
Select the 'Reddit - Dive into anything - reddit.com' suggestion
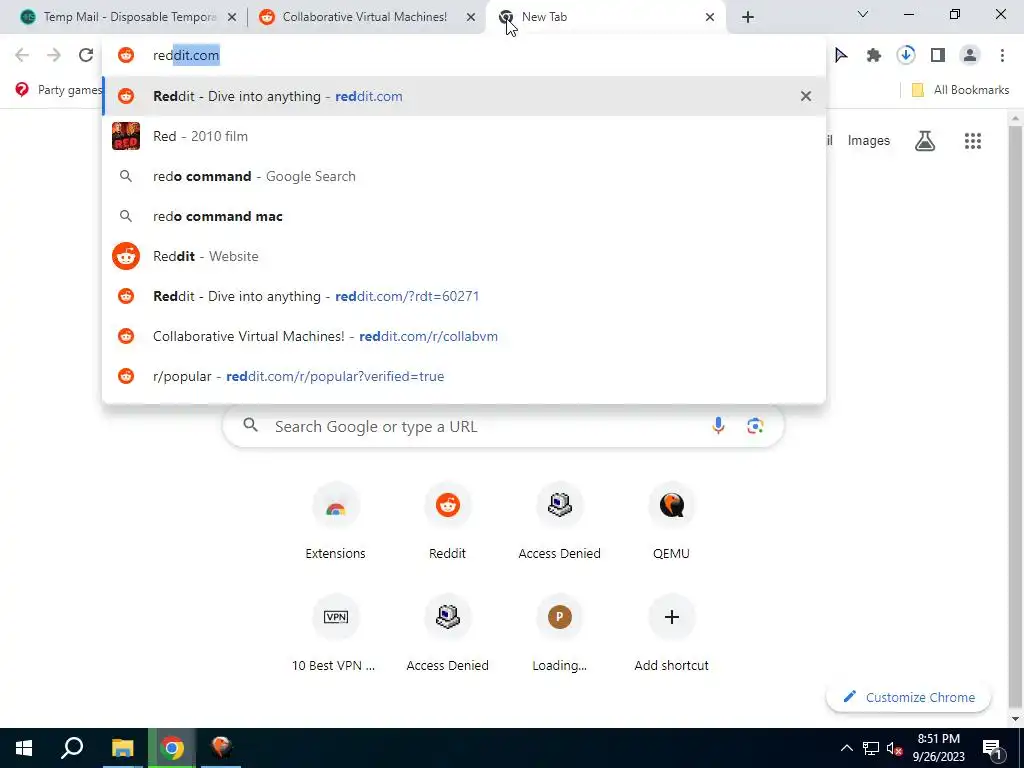(464, 96)
